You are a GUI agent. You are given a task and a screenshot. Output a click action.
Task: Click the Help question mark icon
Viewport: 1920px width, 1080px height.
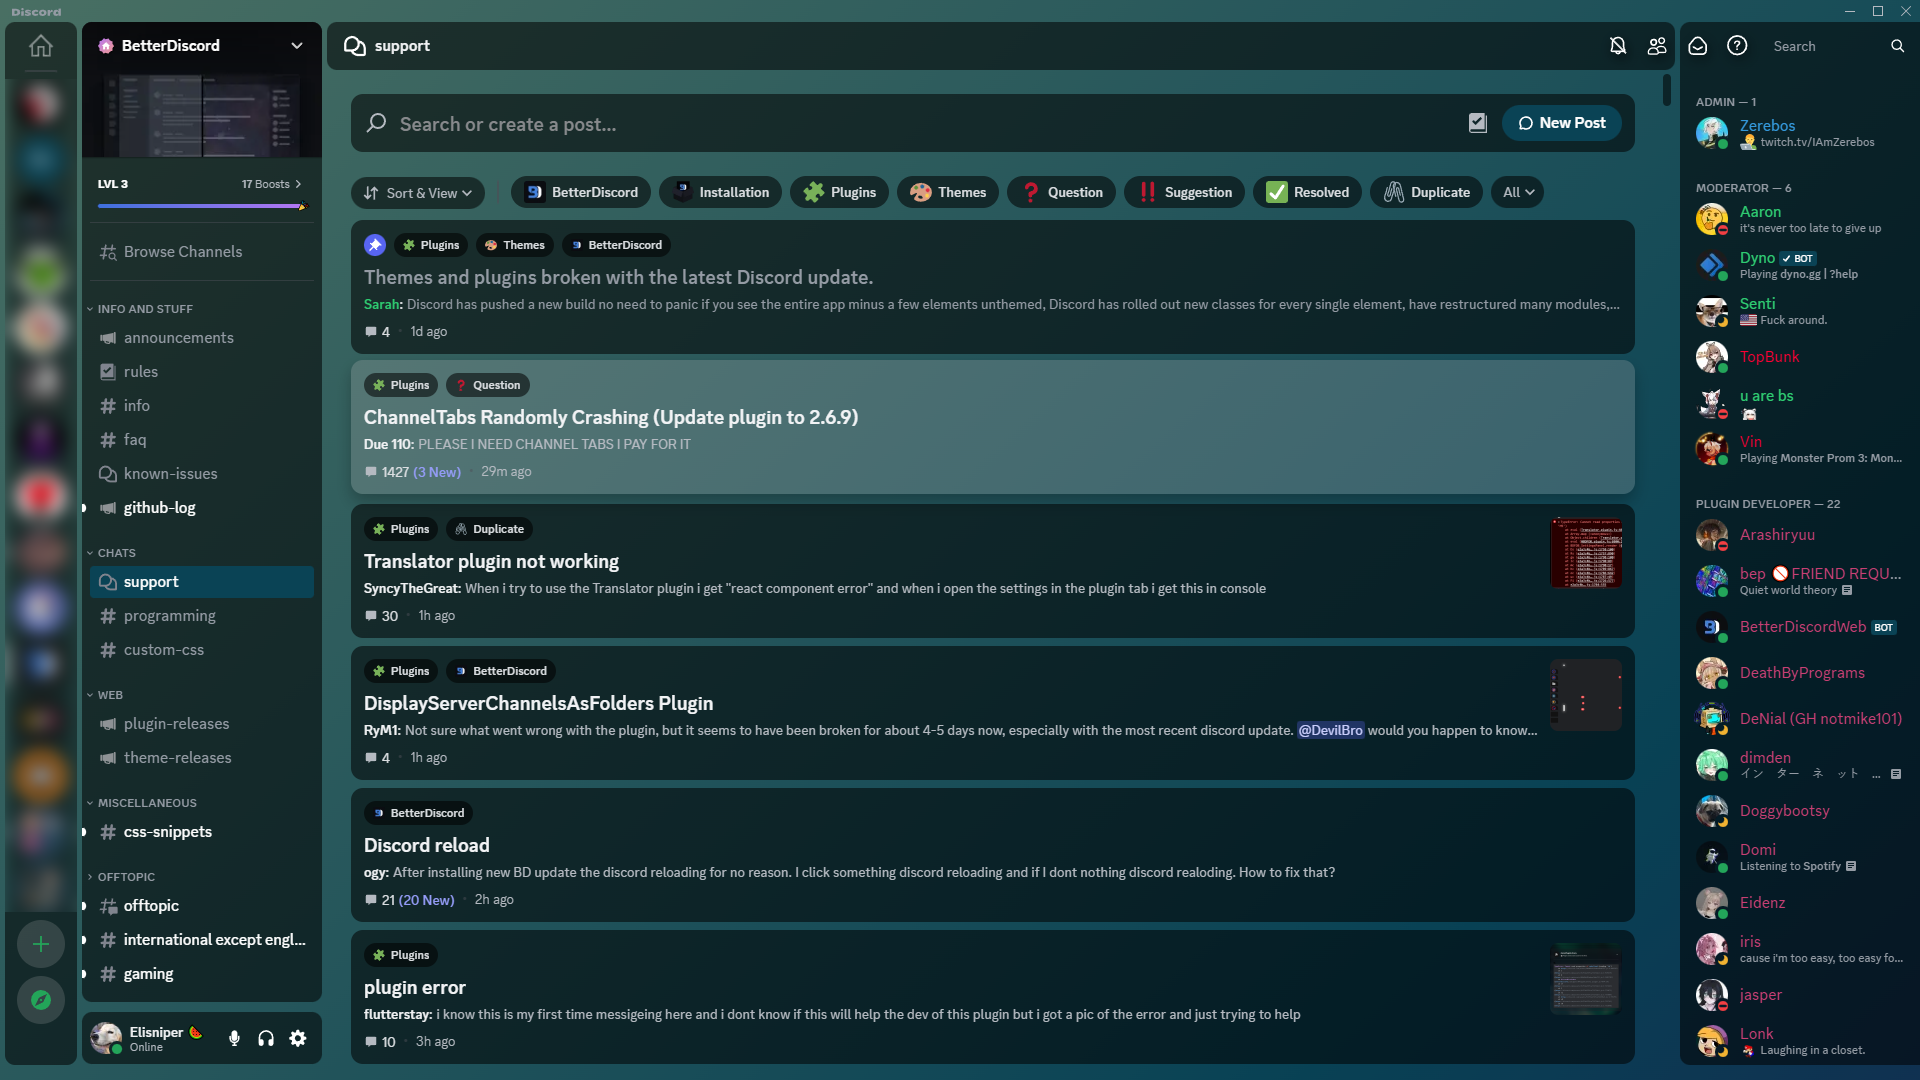click(x=1737, y=46)
